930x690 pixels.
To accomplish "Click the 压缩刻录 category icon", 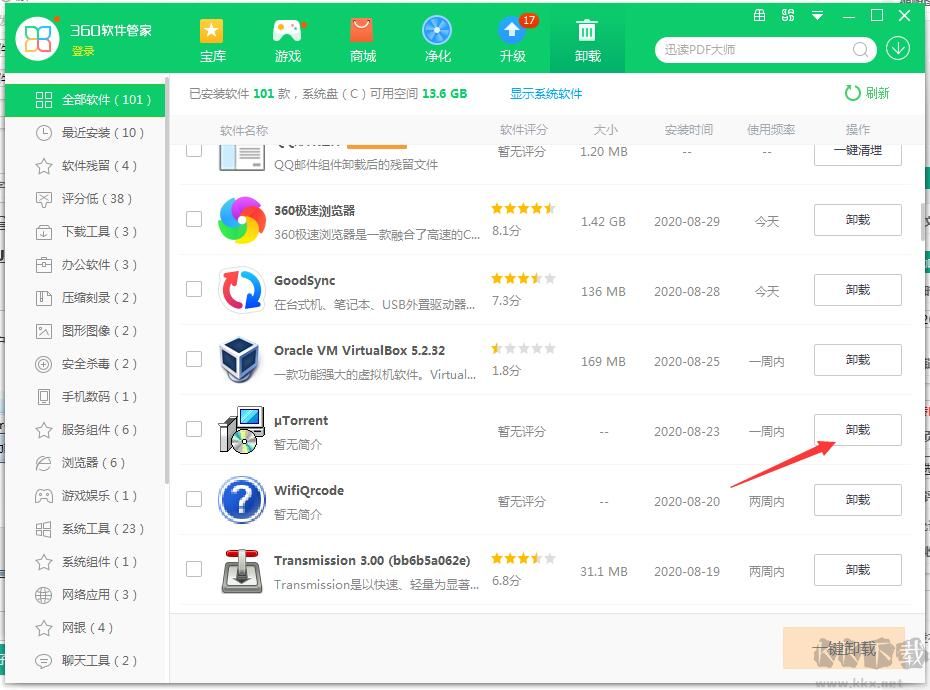I will [x=43, y=298].
